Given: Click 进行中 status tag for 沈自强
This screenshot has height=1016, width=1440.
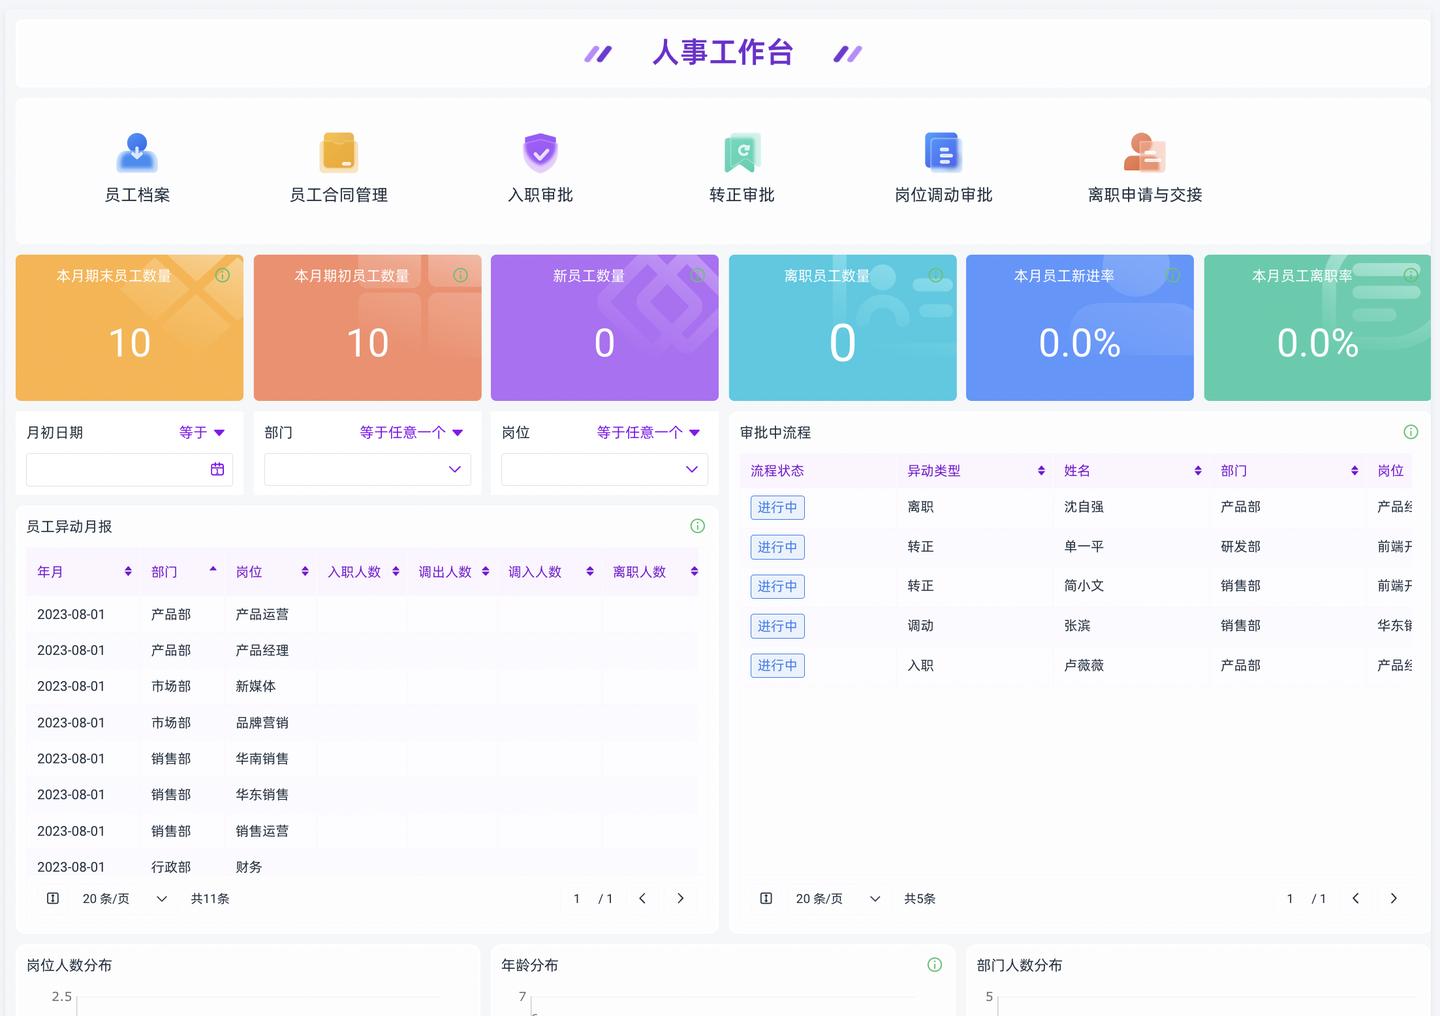Looking at the screenshot, I should pyautogui.click(x=777, y=508).
